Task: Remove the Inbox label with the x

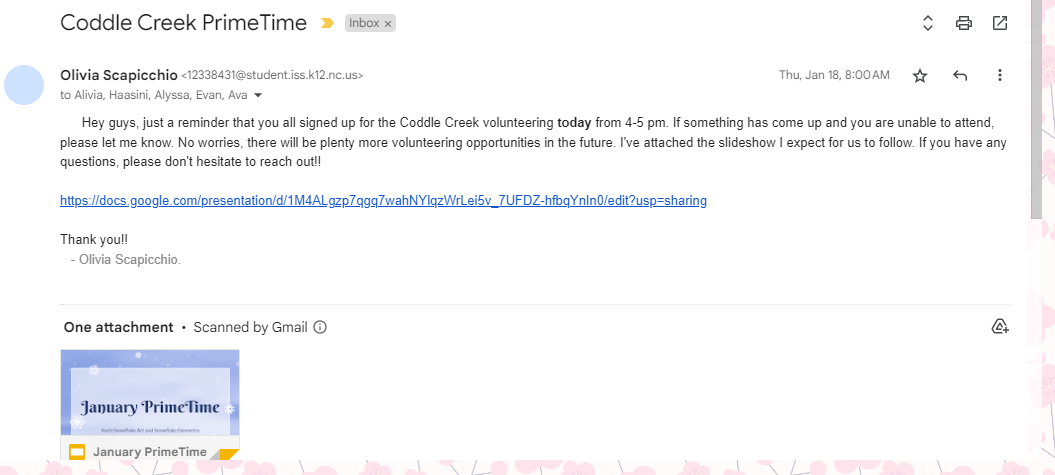Action: point(388,23)
